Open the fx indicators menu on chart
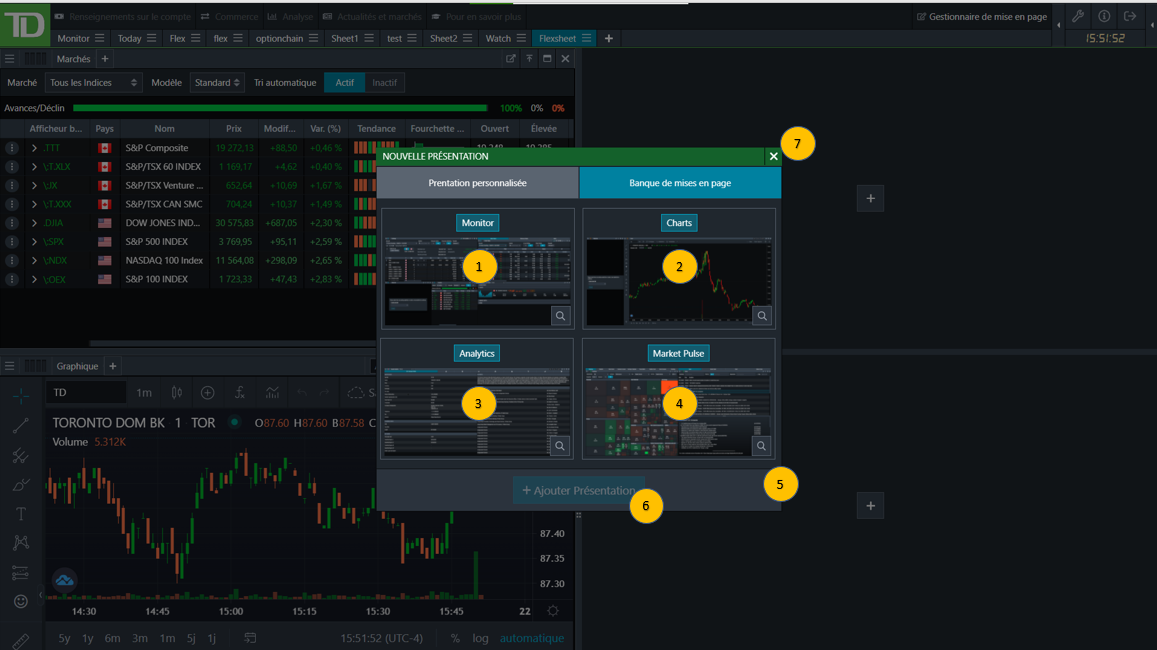Screen dimensions: 1157x650 [240, 393]
